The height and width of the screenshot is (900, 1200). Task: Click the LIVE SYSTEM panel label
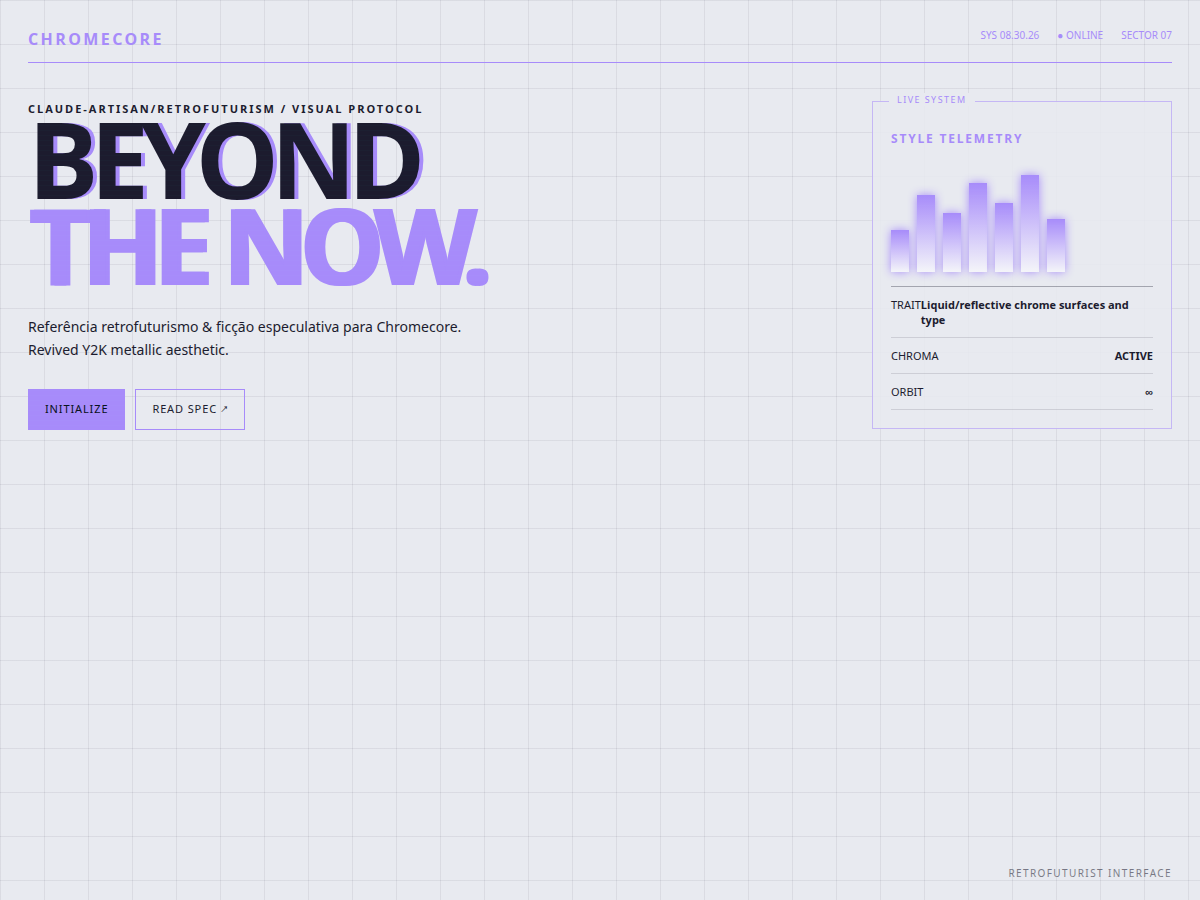point(931,100)
